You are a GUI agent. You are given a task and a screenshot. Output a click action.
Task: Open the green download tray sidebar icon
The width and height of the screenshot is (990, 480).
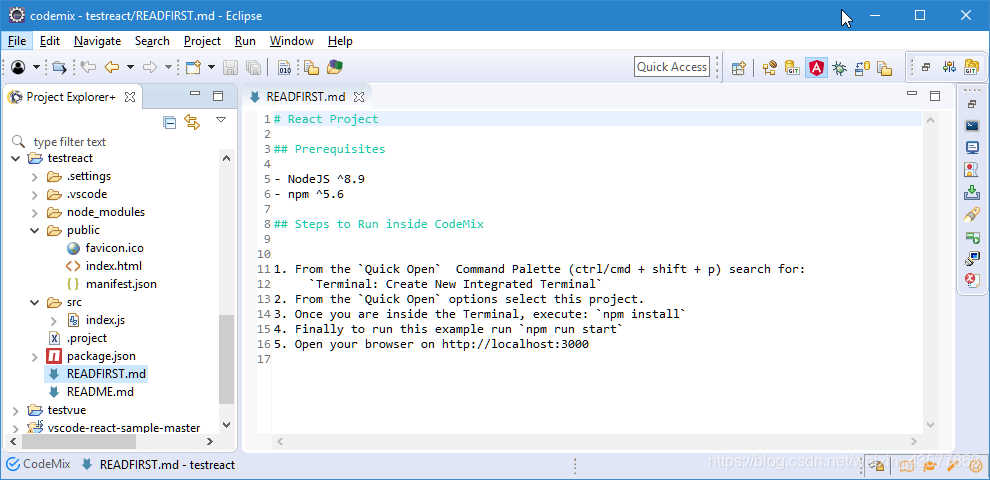(x=972, y=192)
